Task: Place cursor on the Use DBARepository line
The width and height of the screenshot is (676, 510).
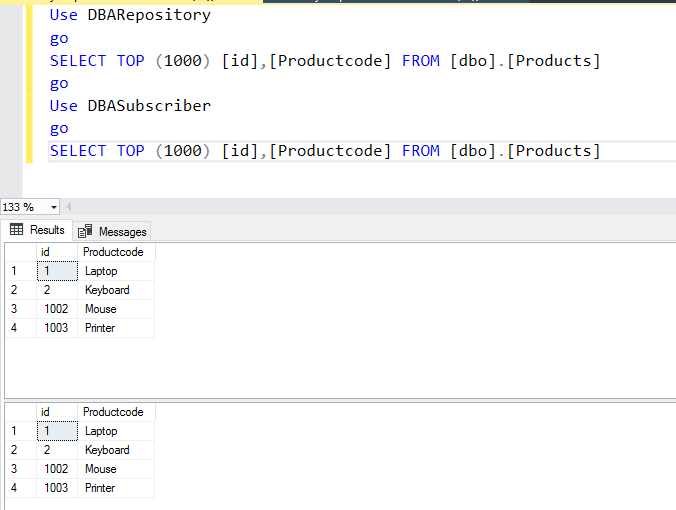Action: tap(130, 16)
